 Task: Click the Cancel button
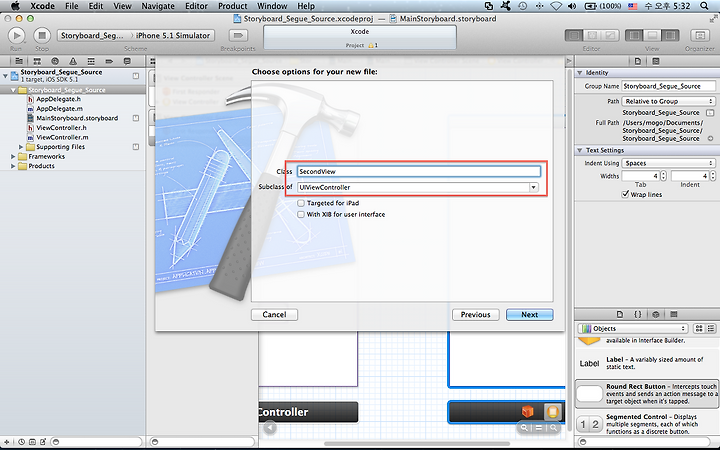point(275,315)
